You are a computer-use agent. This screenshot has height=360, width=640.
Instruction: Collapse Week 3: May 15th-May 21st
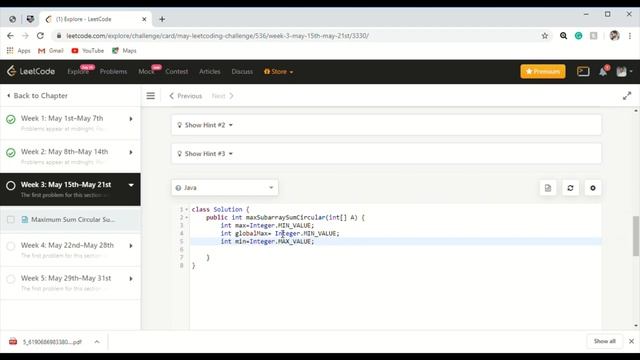coord(131,185)
